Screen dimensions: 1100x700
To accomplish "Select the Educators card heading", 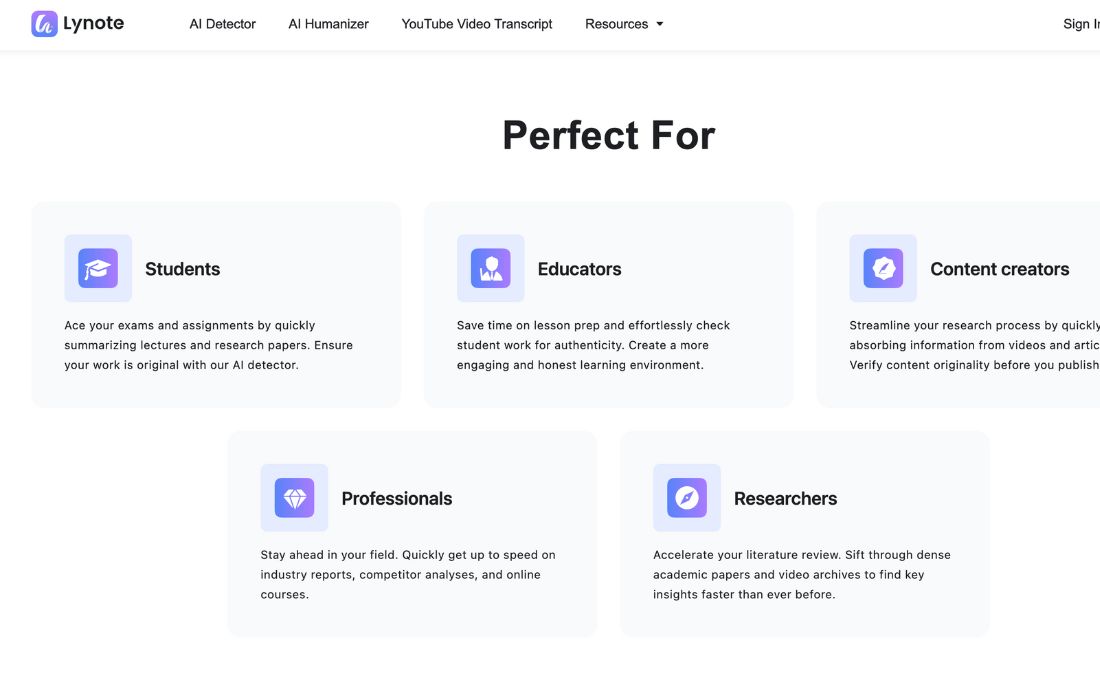I will pos(580,269).
